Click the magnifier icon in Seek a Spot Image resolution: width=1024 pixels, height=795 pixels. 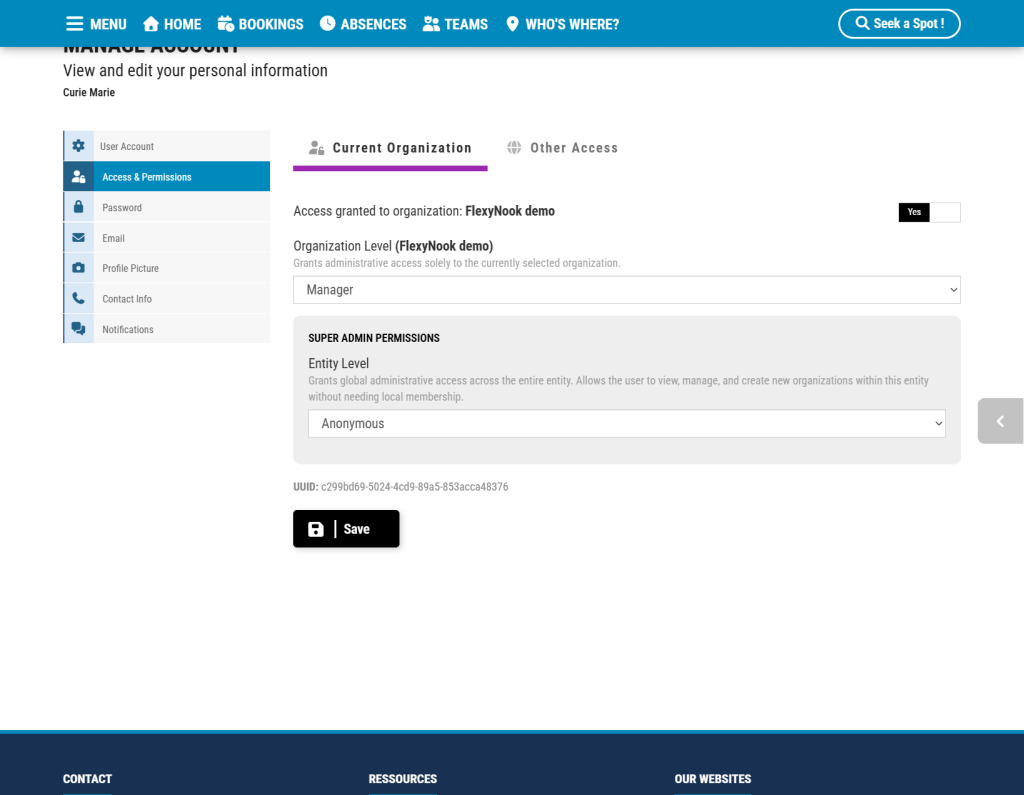862,24
